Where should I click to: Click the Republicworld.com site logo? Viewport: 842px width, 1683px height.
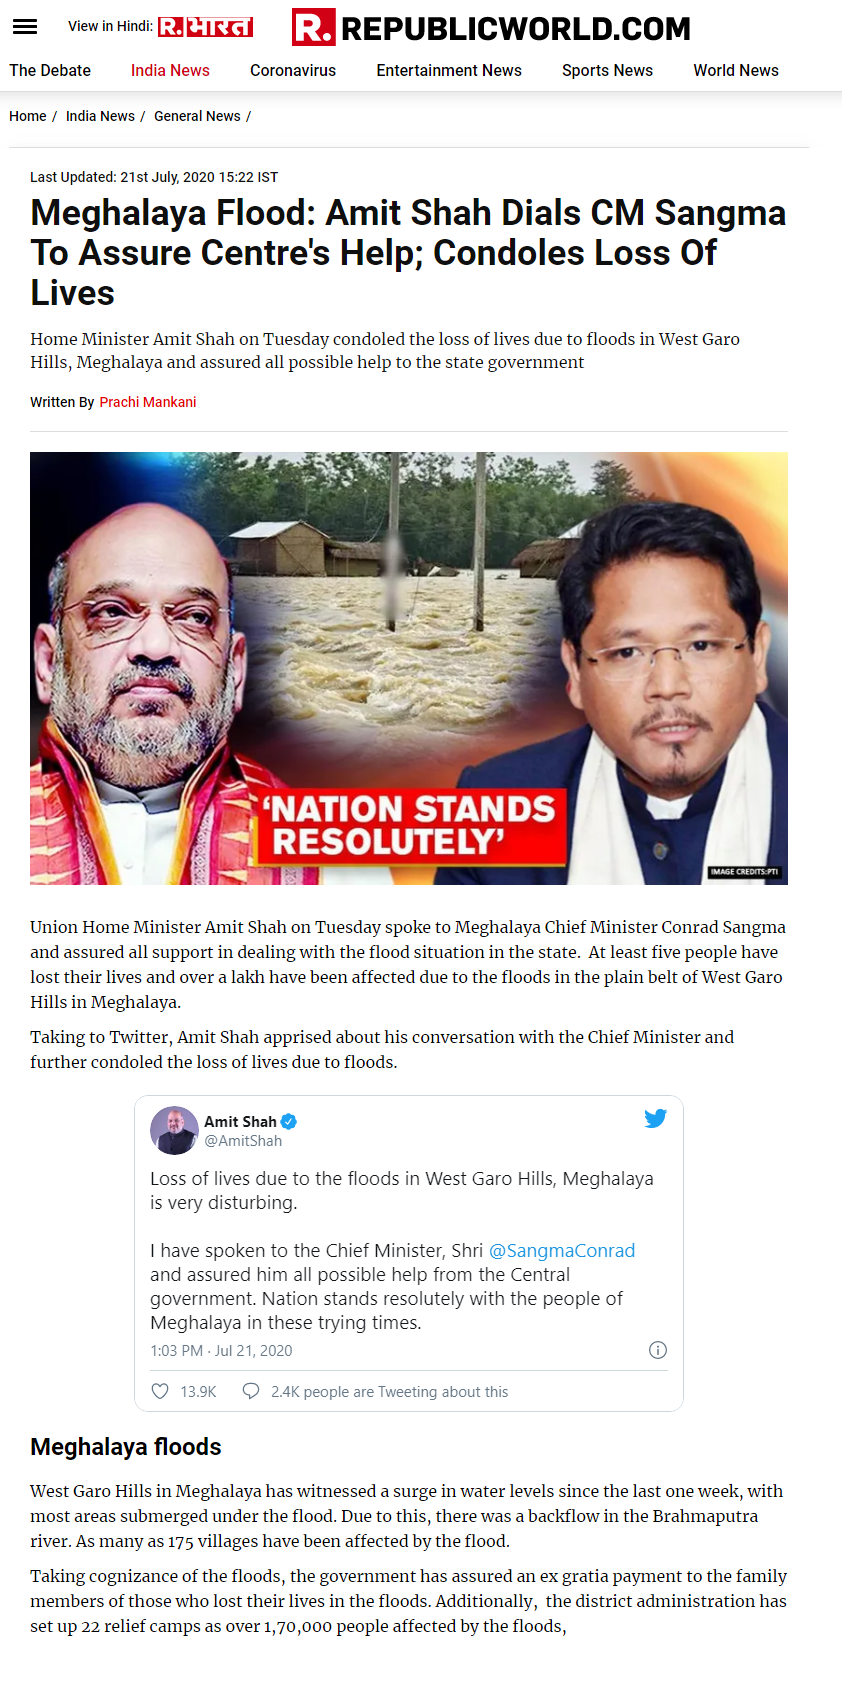[491, 28]
